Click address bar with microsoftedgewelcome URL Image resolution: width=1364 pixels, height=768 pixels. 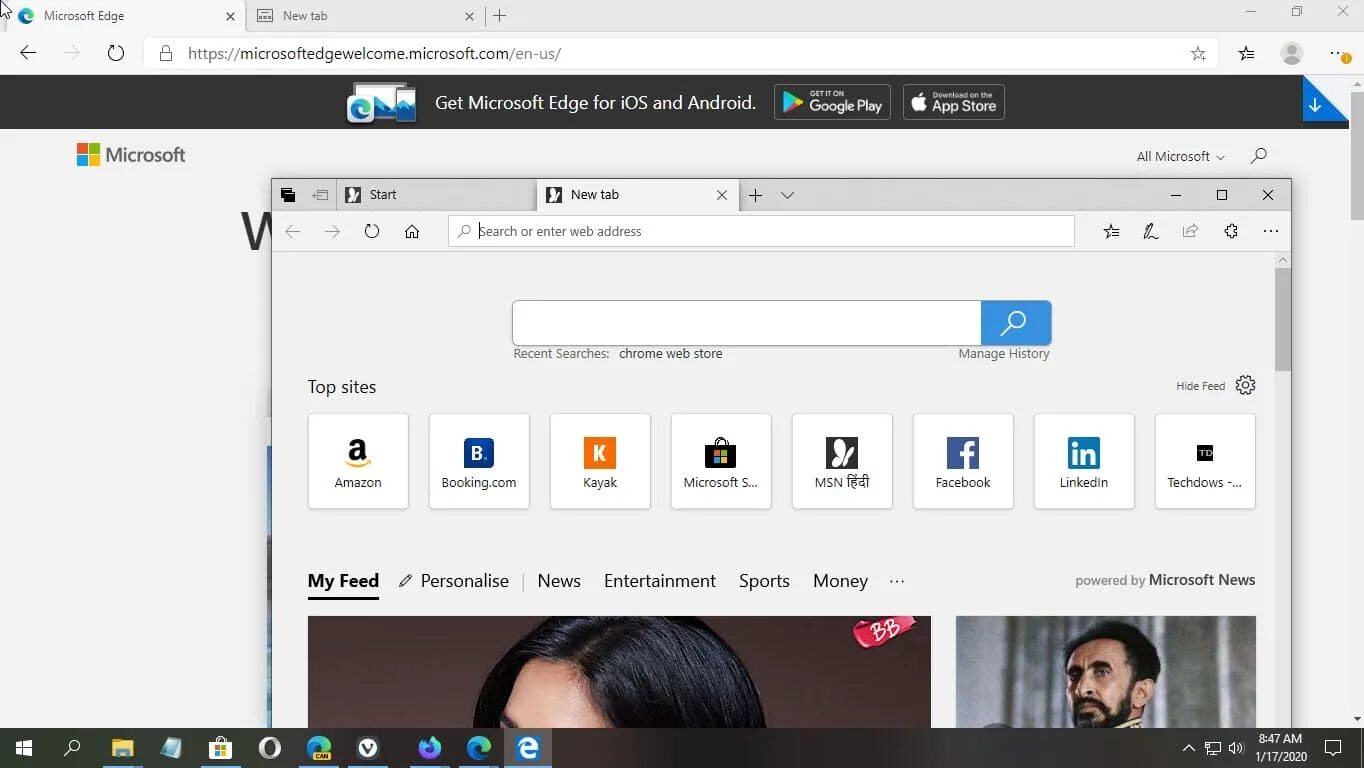click(x=680, y=54)
